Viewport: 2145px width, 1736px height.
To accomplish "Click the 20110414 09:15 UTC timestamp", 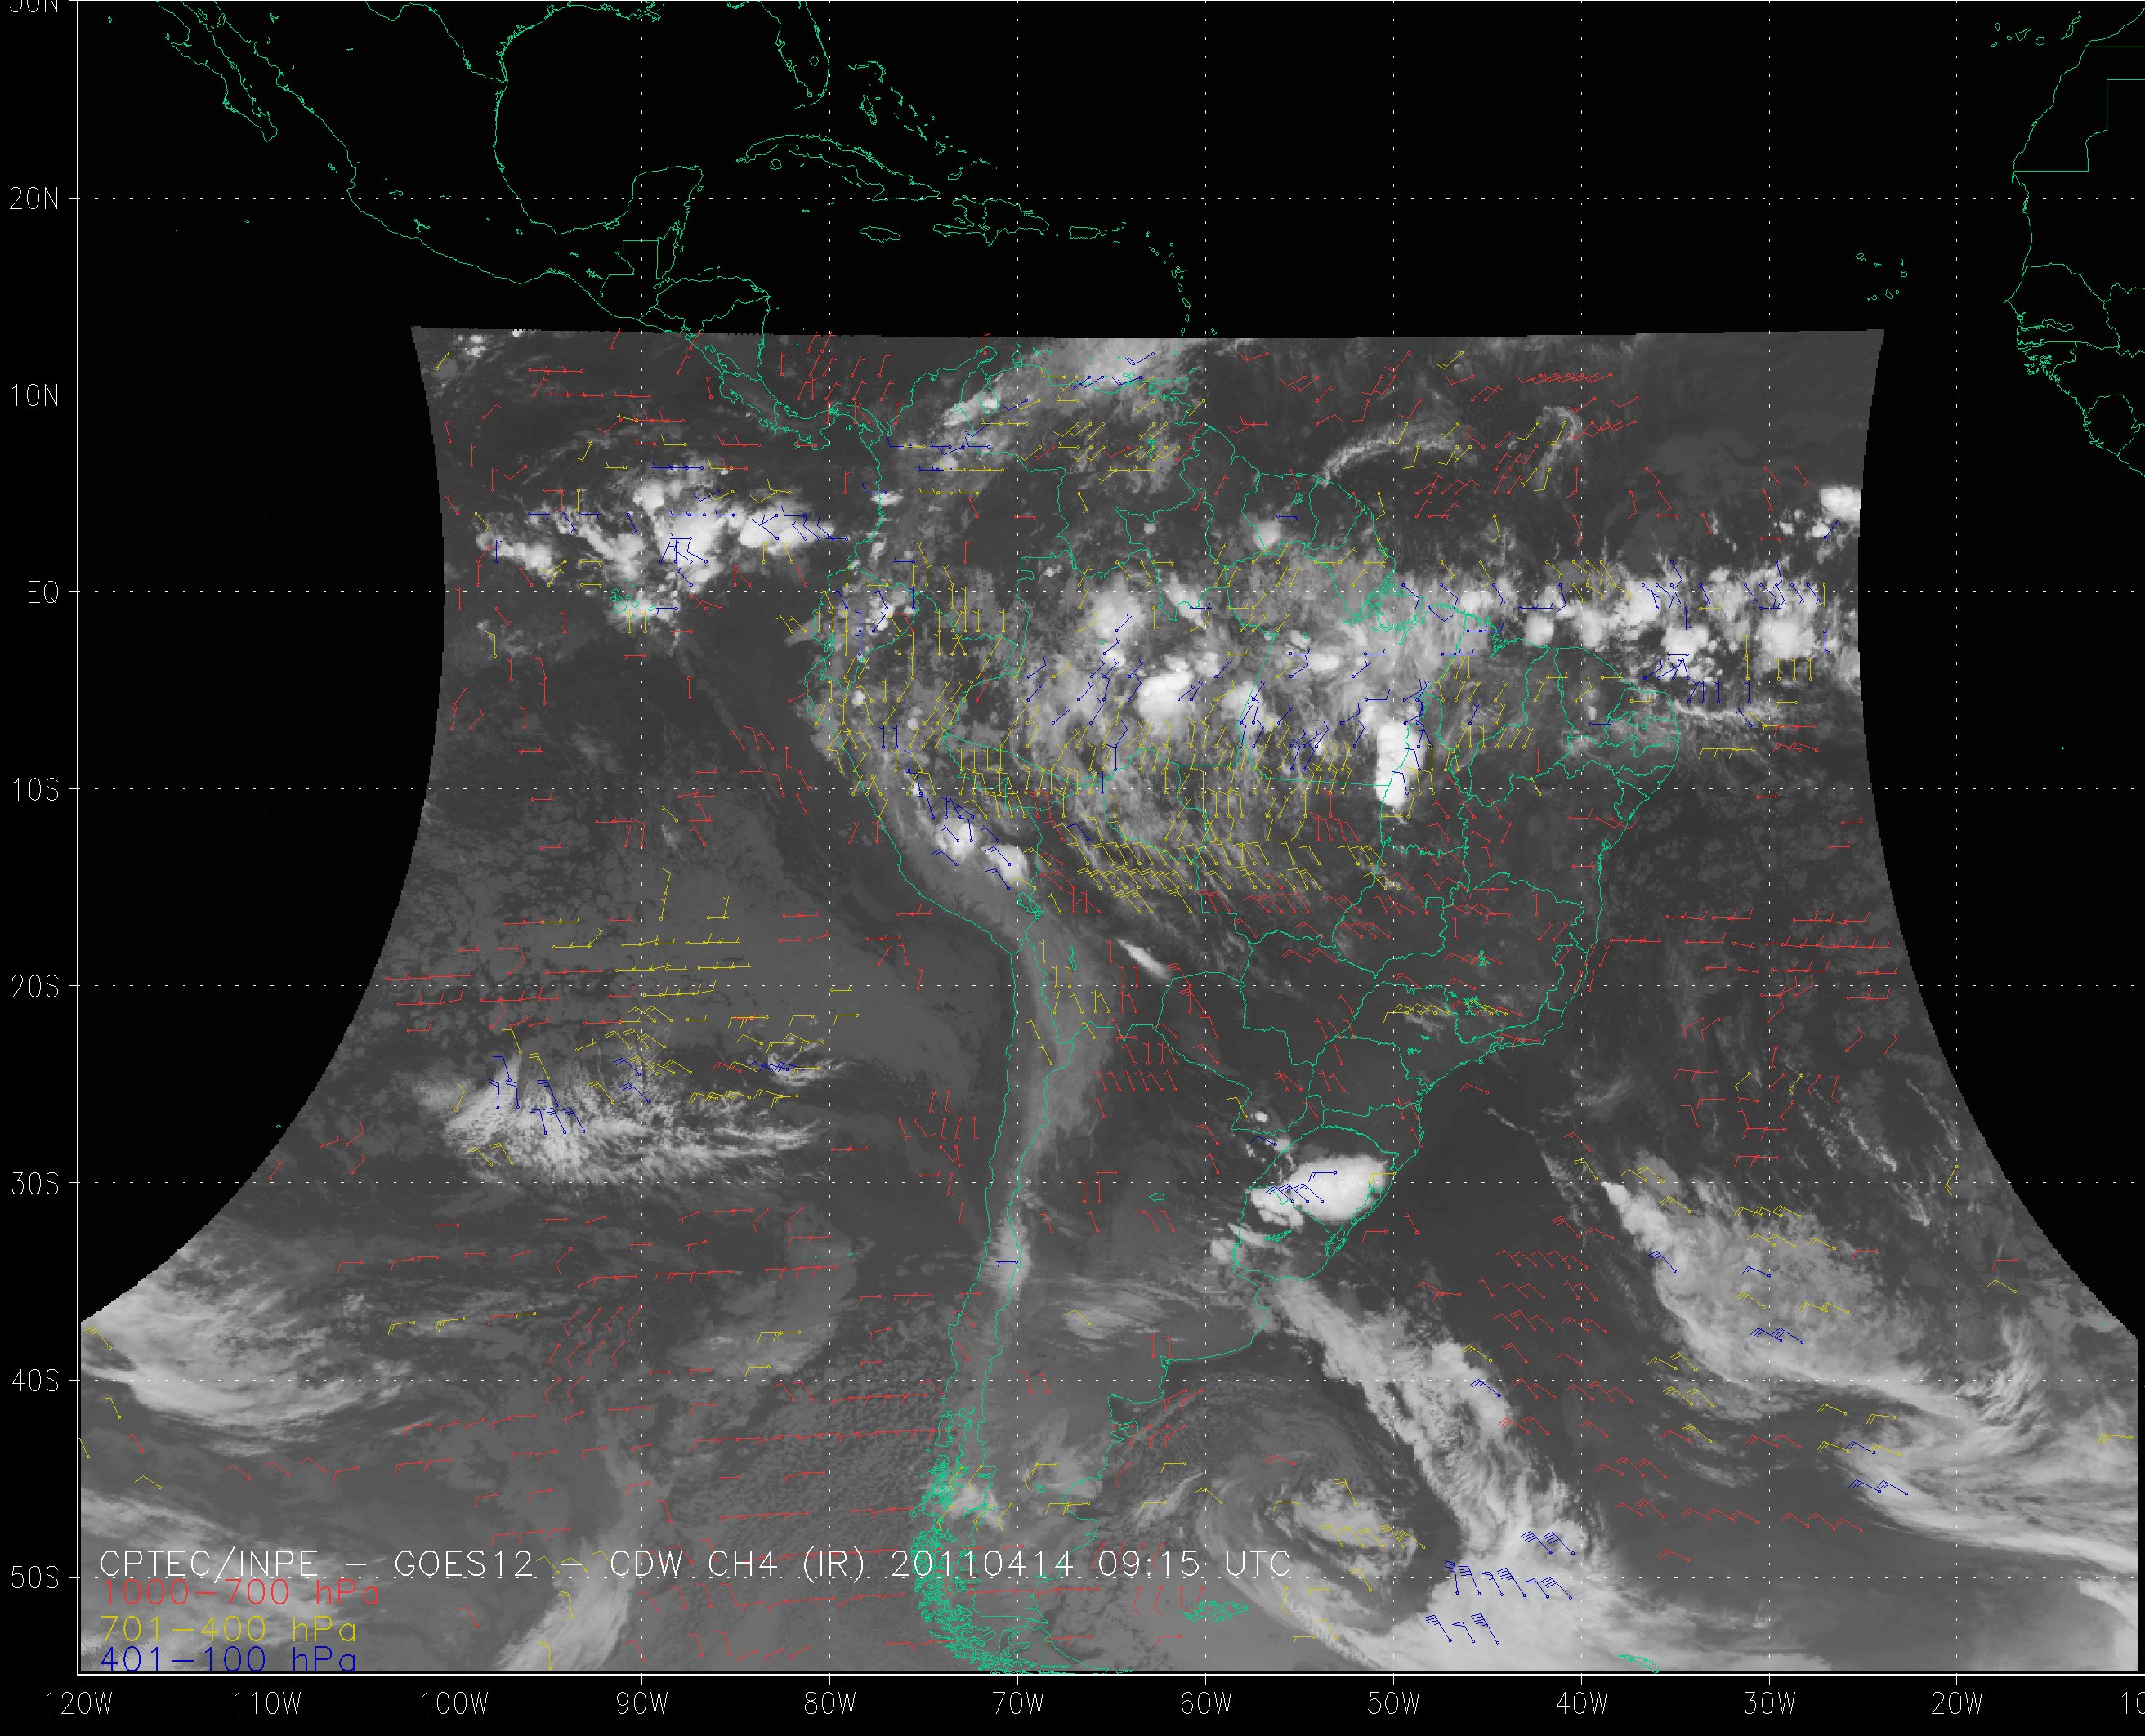I will 1090,1564.
